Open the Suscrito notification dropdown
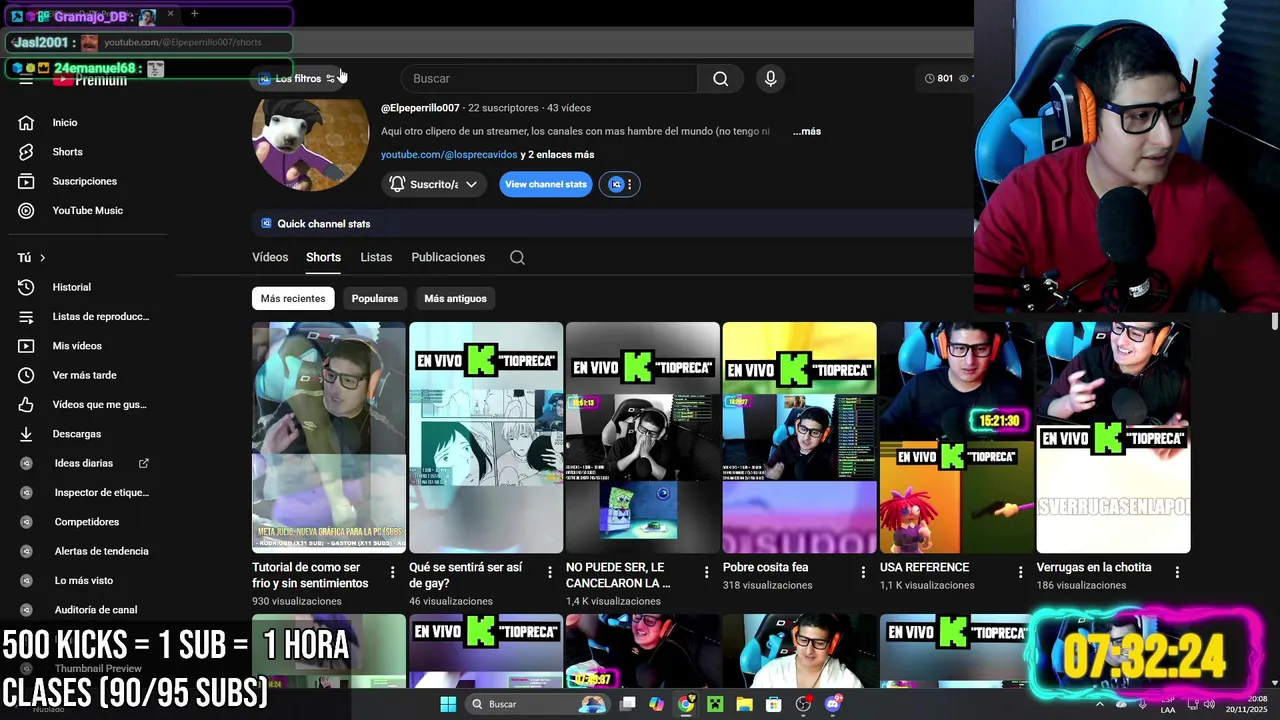The width and height of the screenshot is (1280, 720). (x=434, y=184)
